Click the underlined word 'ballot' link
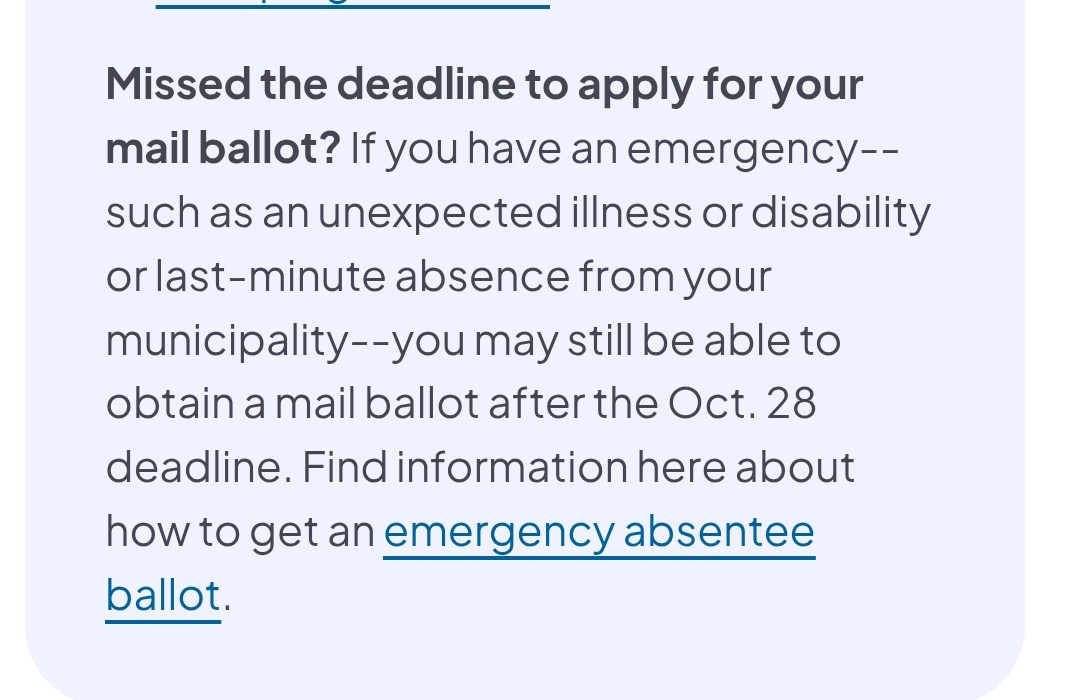 (x=162, y=596)
